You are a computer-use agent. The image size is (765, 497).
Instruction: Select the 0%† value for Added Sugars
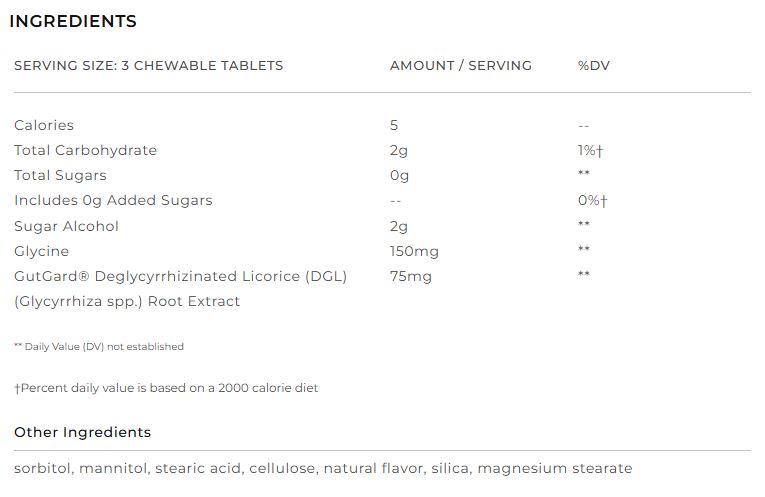click(592, 200)
